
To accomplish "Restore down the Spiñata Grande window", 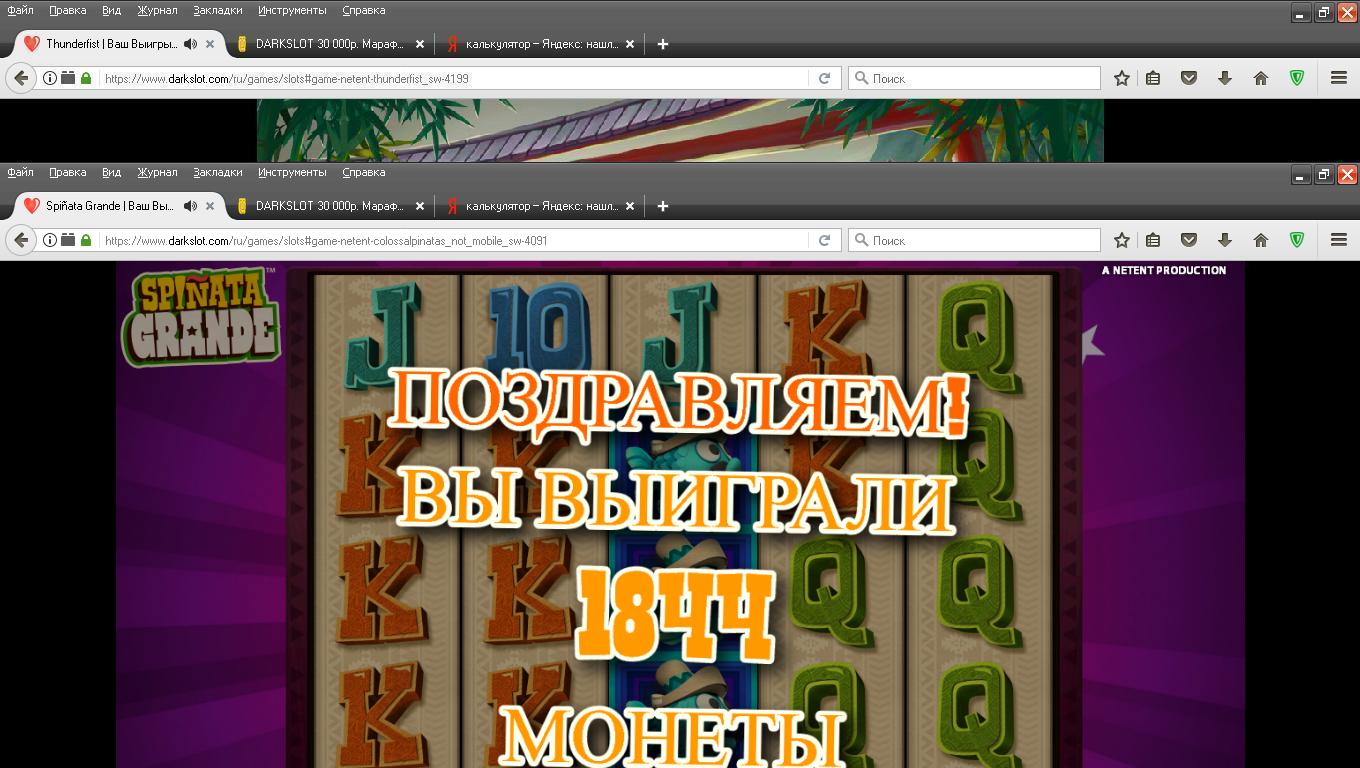I will click(x=1324, y=175).
